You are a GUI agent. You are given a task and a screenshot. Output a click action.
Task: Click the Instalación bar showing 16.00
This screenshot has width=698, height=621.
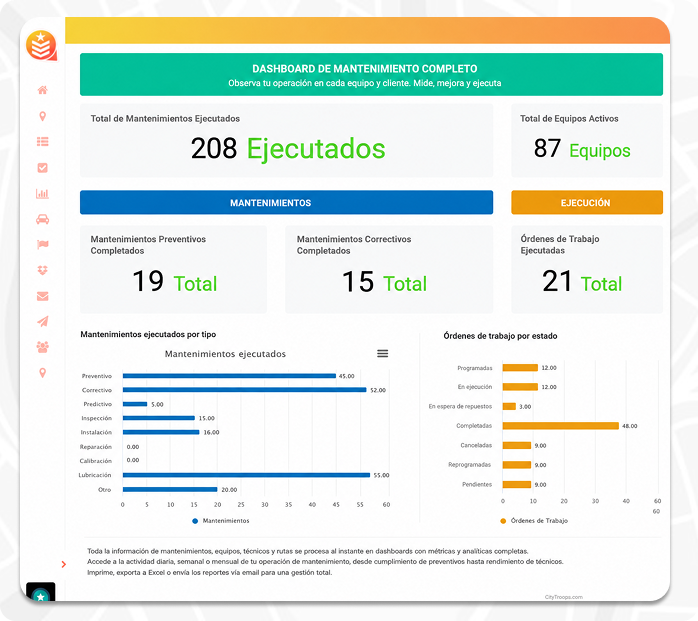coord(161,432)
